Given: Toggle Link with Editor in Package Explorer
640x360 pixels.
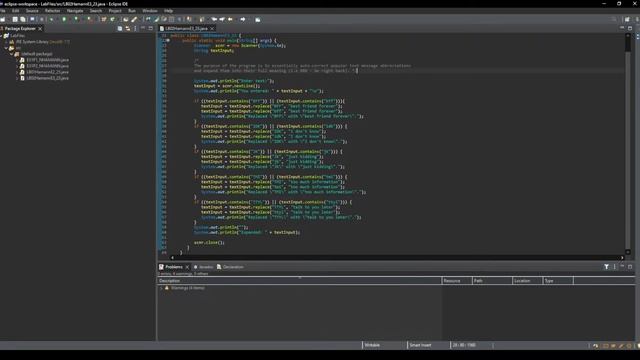Looking at the screenshot, I should pyautogui.click(x=128, y=29).
